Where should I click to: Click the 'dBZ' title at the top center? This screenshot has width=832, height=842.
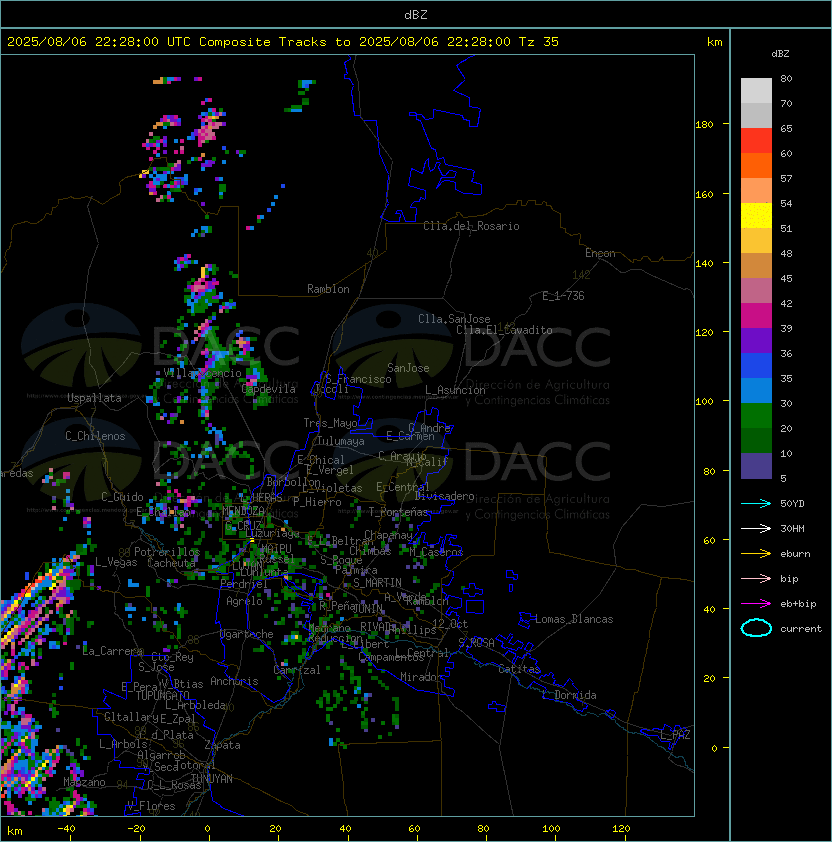pyautogui.click(x=416, y=14)
